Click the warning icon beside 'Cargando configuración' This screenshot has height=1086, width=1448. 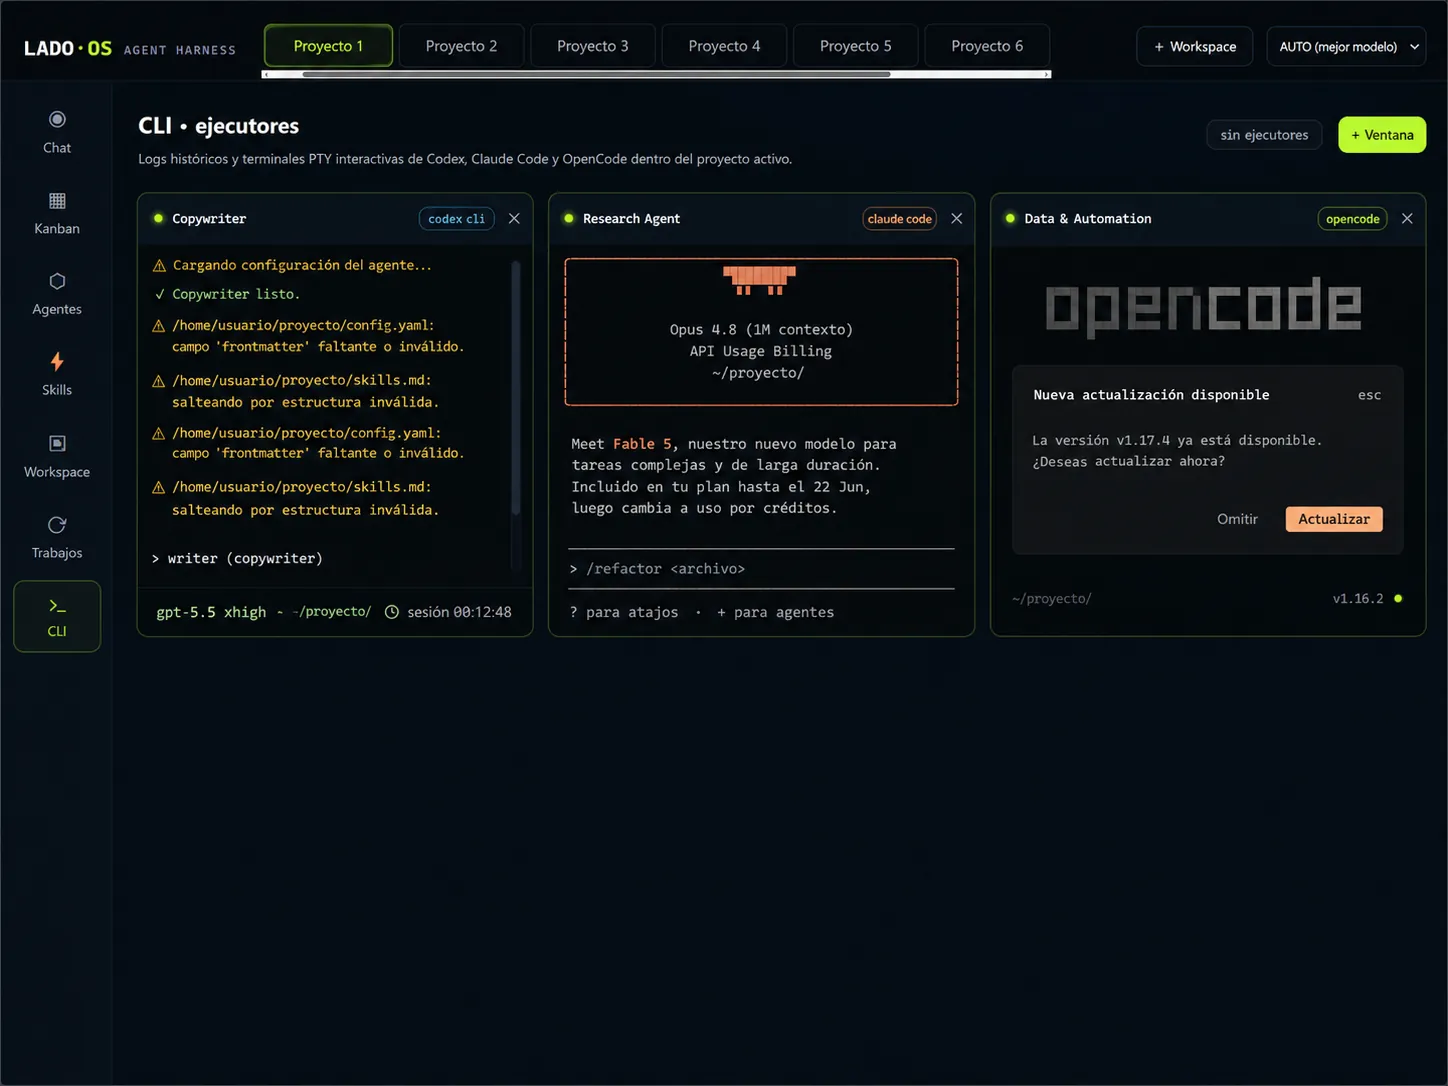point(159,266)
